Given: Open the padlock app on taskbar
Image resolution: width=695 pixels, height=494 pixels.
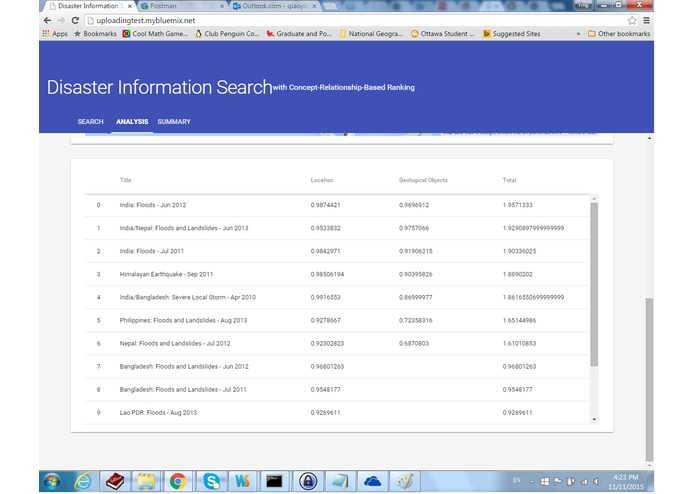Looking at the screenshot, I should (x=308, y=481).
